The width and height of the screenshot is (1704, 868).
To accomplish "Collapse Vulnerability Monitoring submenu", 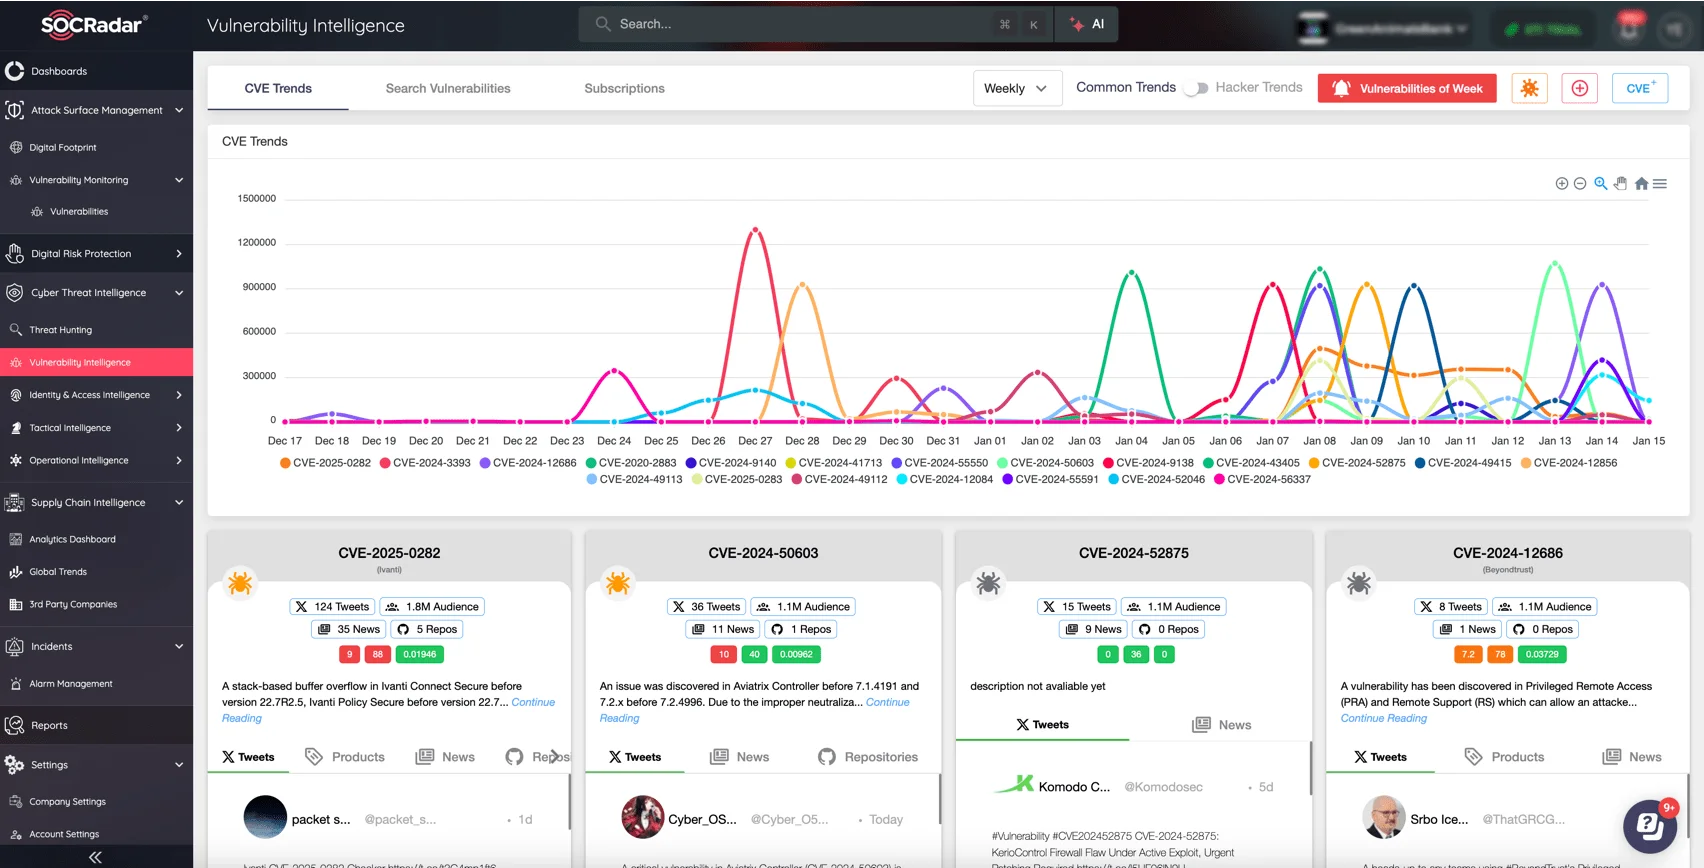I will tap(96, 180).
